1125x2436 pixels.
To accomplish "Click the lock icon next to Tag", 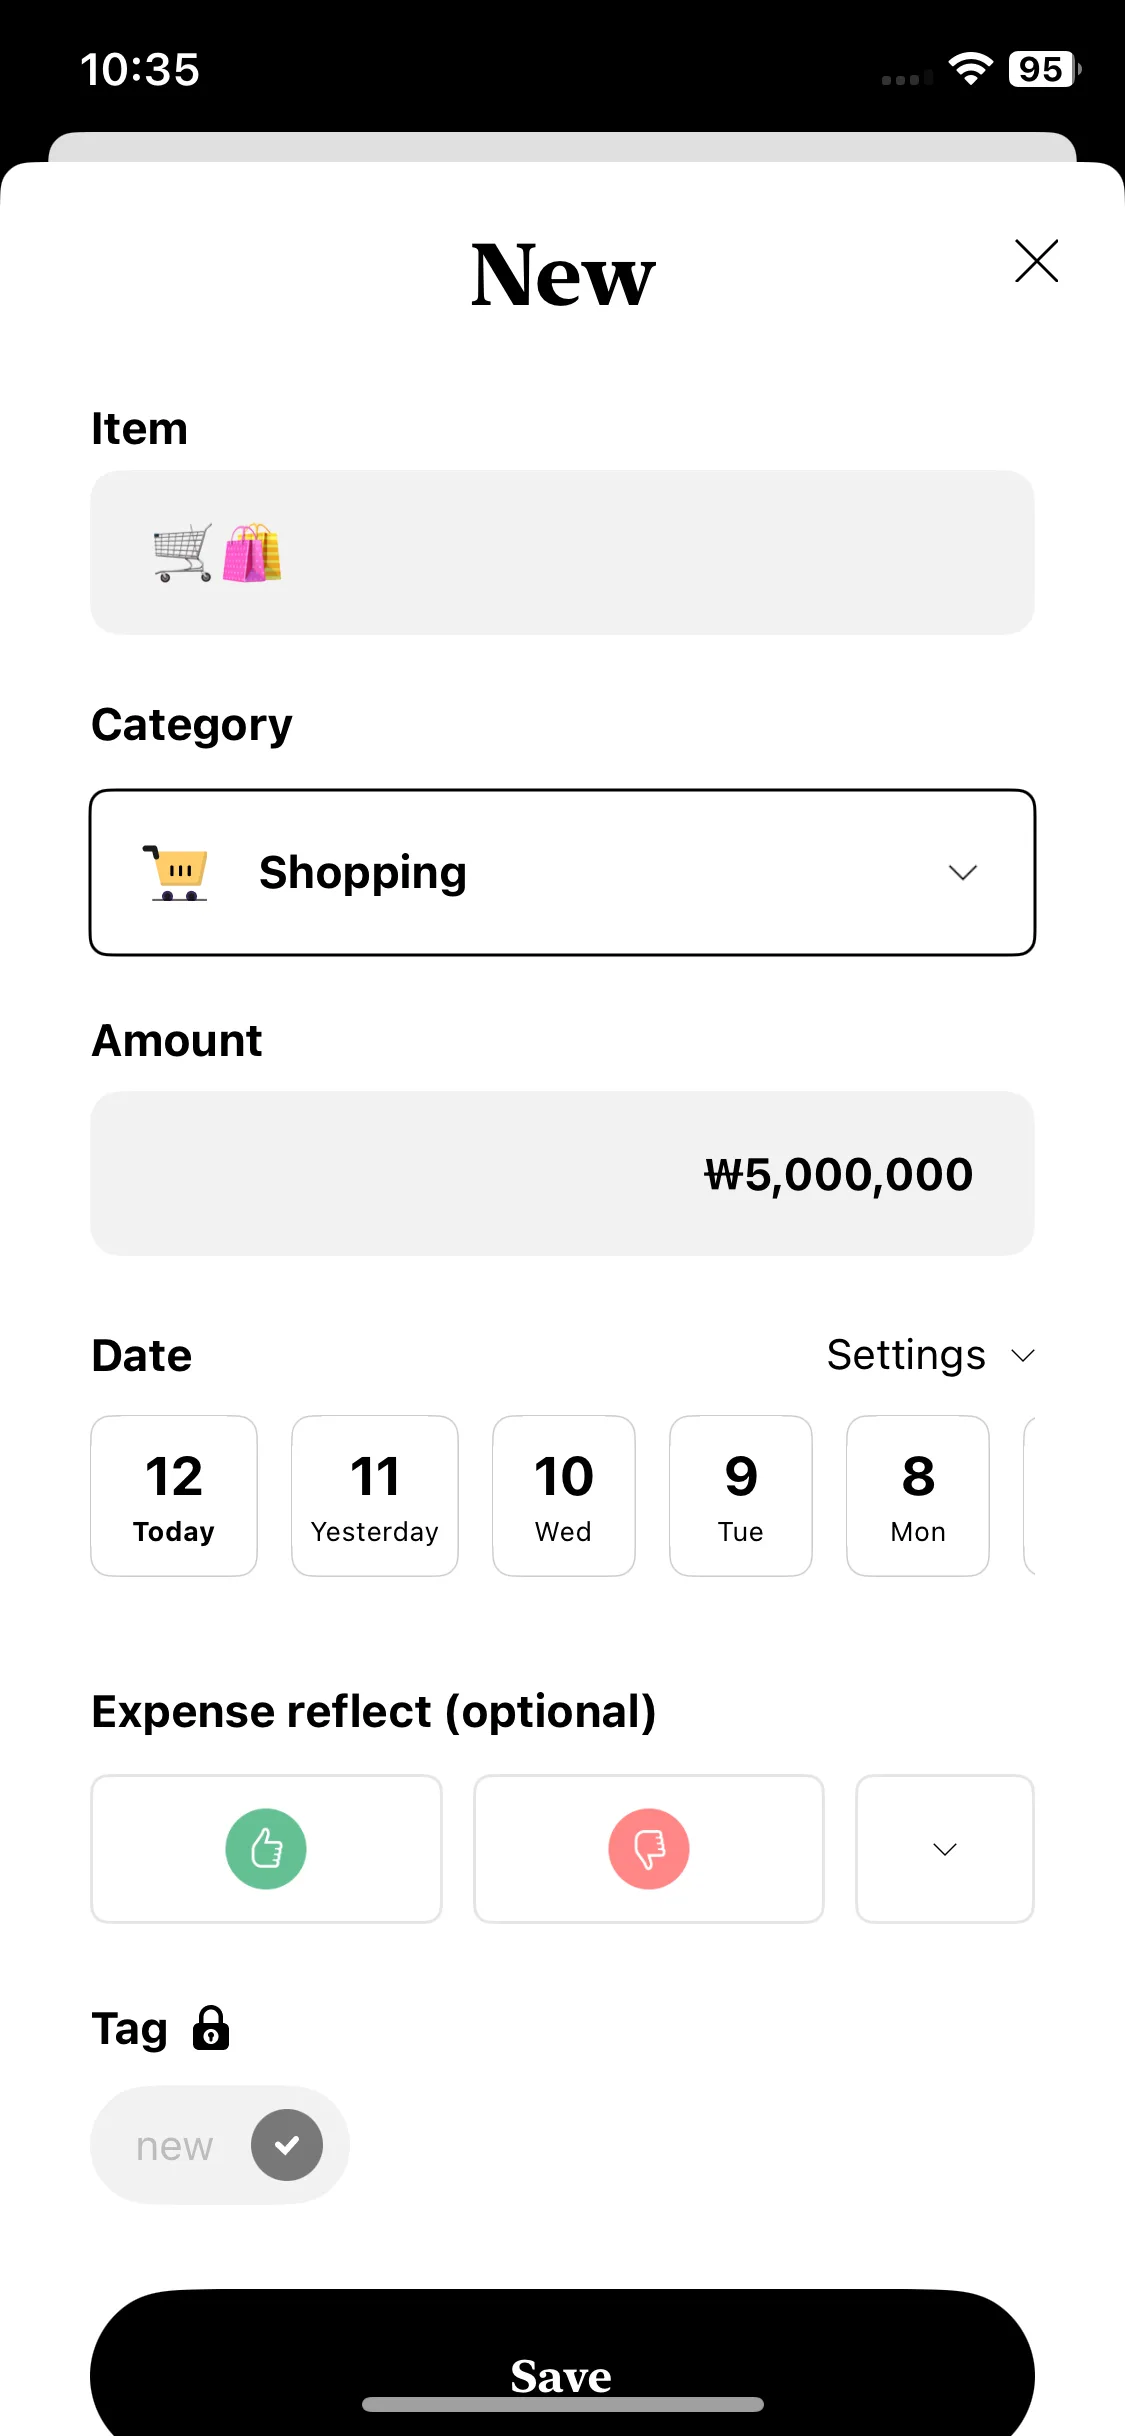I will pyautogui.click(x=211, y=2028).
